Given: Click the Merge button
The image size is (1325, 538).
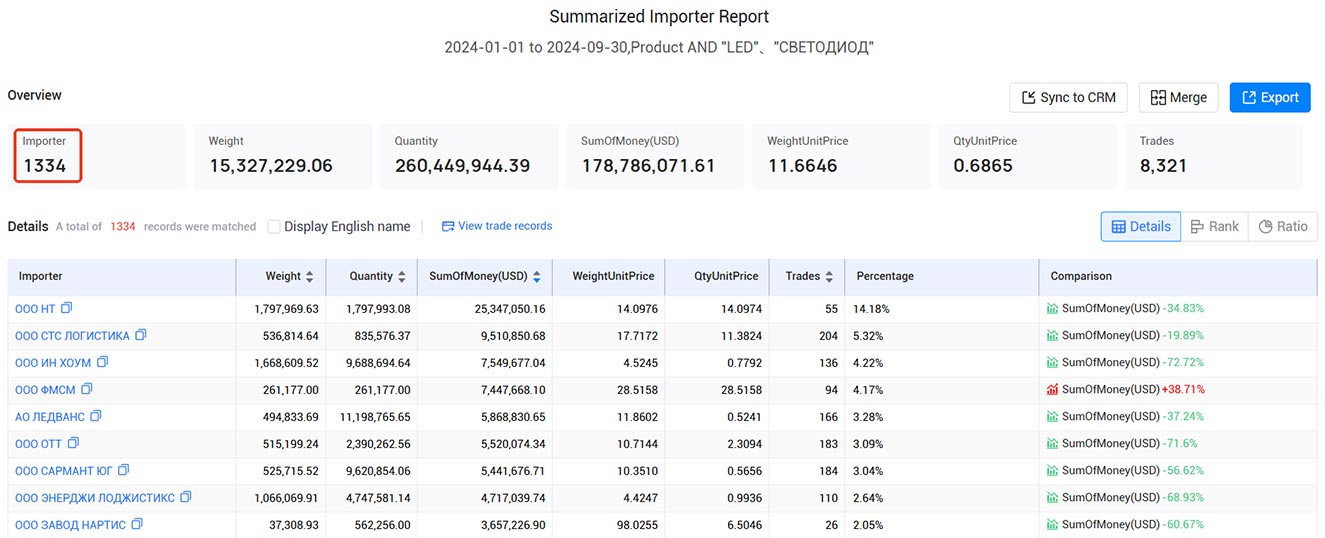Looking at the screenshot, I should (x=1178, y=97).
